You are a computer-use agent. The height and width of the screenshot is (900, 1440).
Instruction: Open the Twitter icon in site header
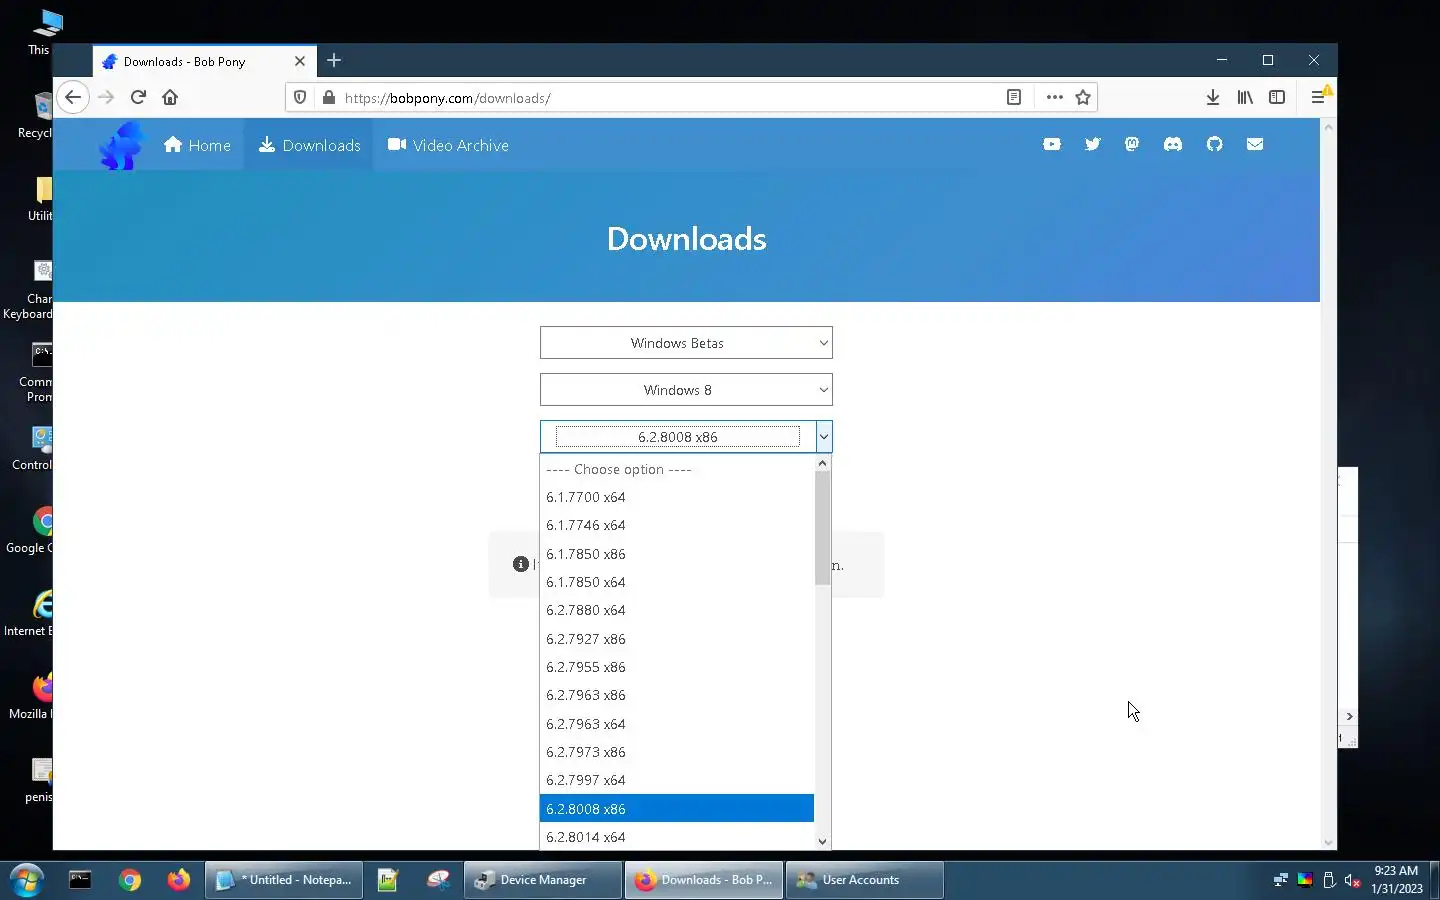click(1092, 144)
